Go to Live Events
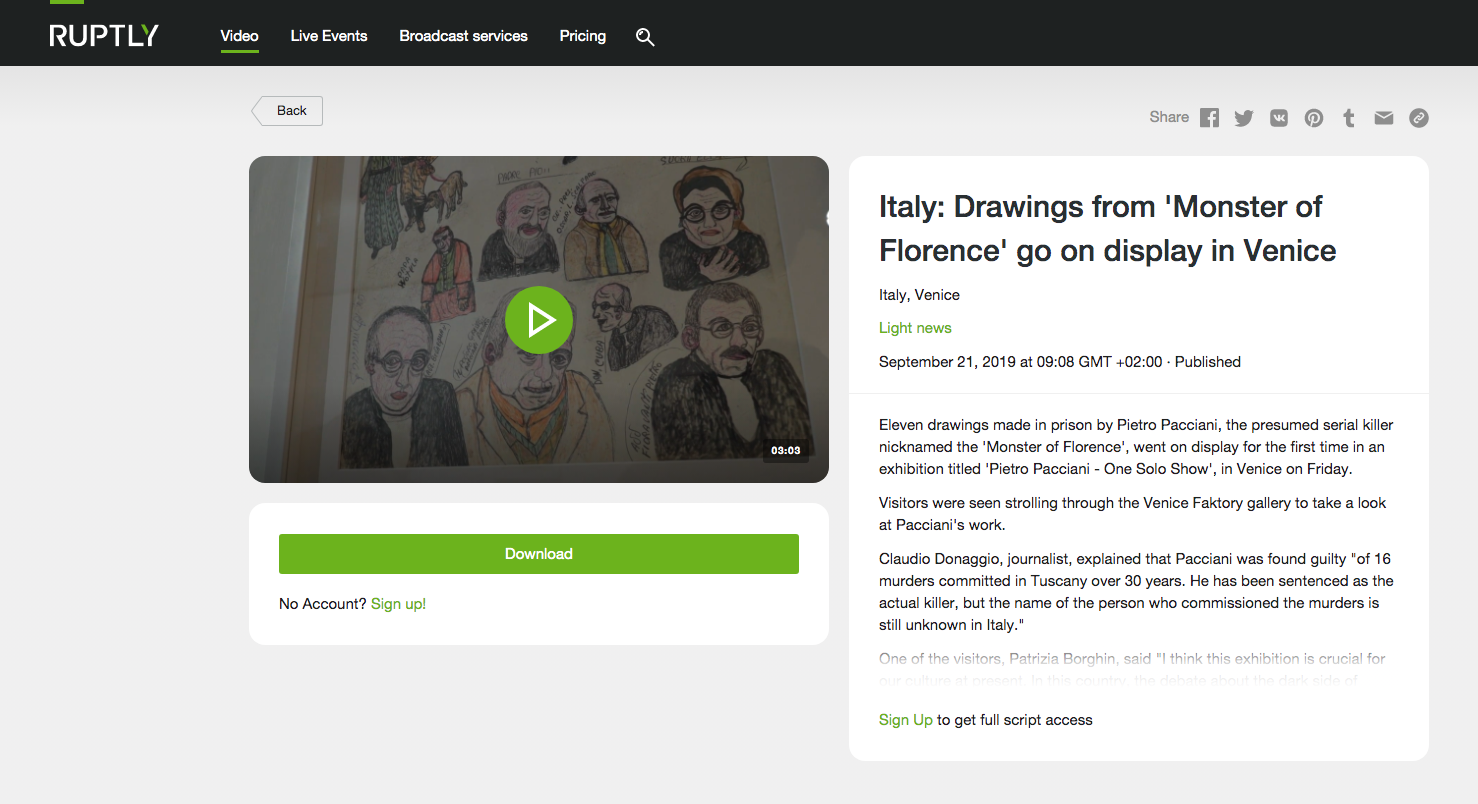Screen dimensions: 1478x804 (329, 36)
